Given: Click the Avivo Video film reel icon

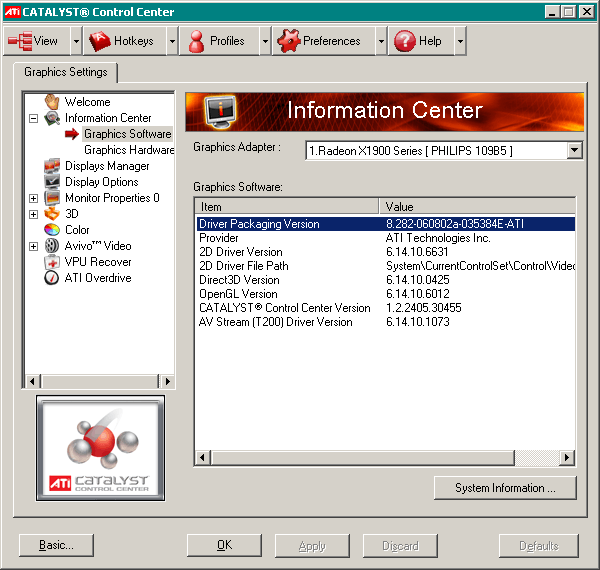Looking at the screenshot, I should [52, 246].
